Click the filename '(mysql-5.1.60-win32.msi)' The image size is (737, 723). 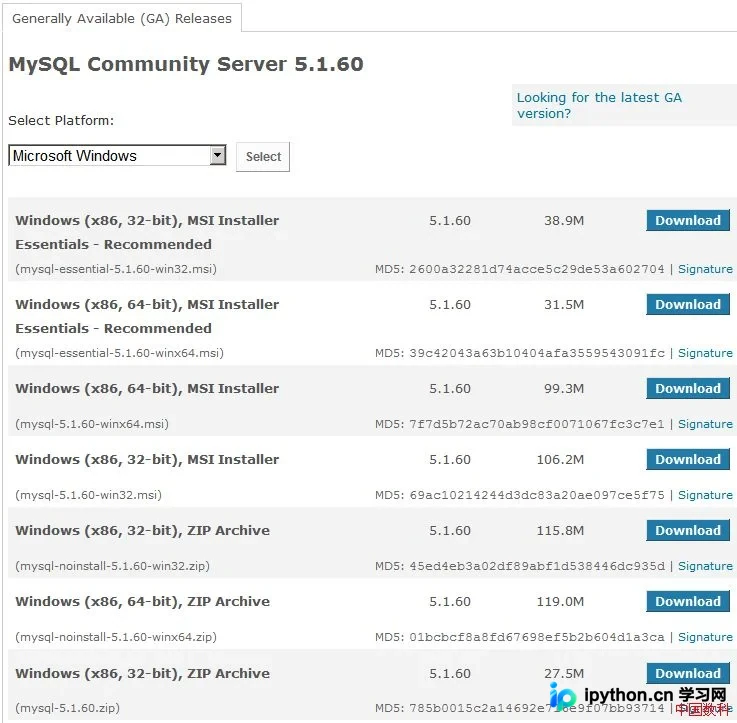click(x=88, y=495)
